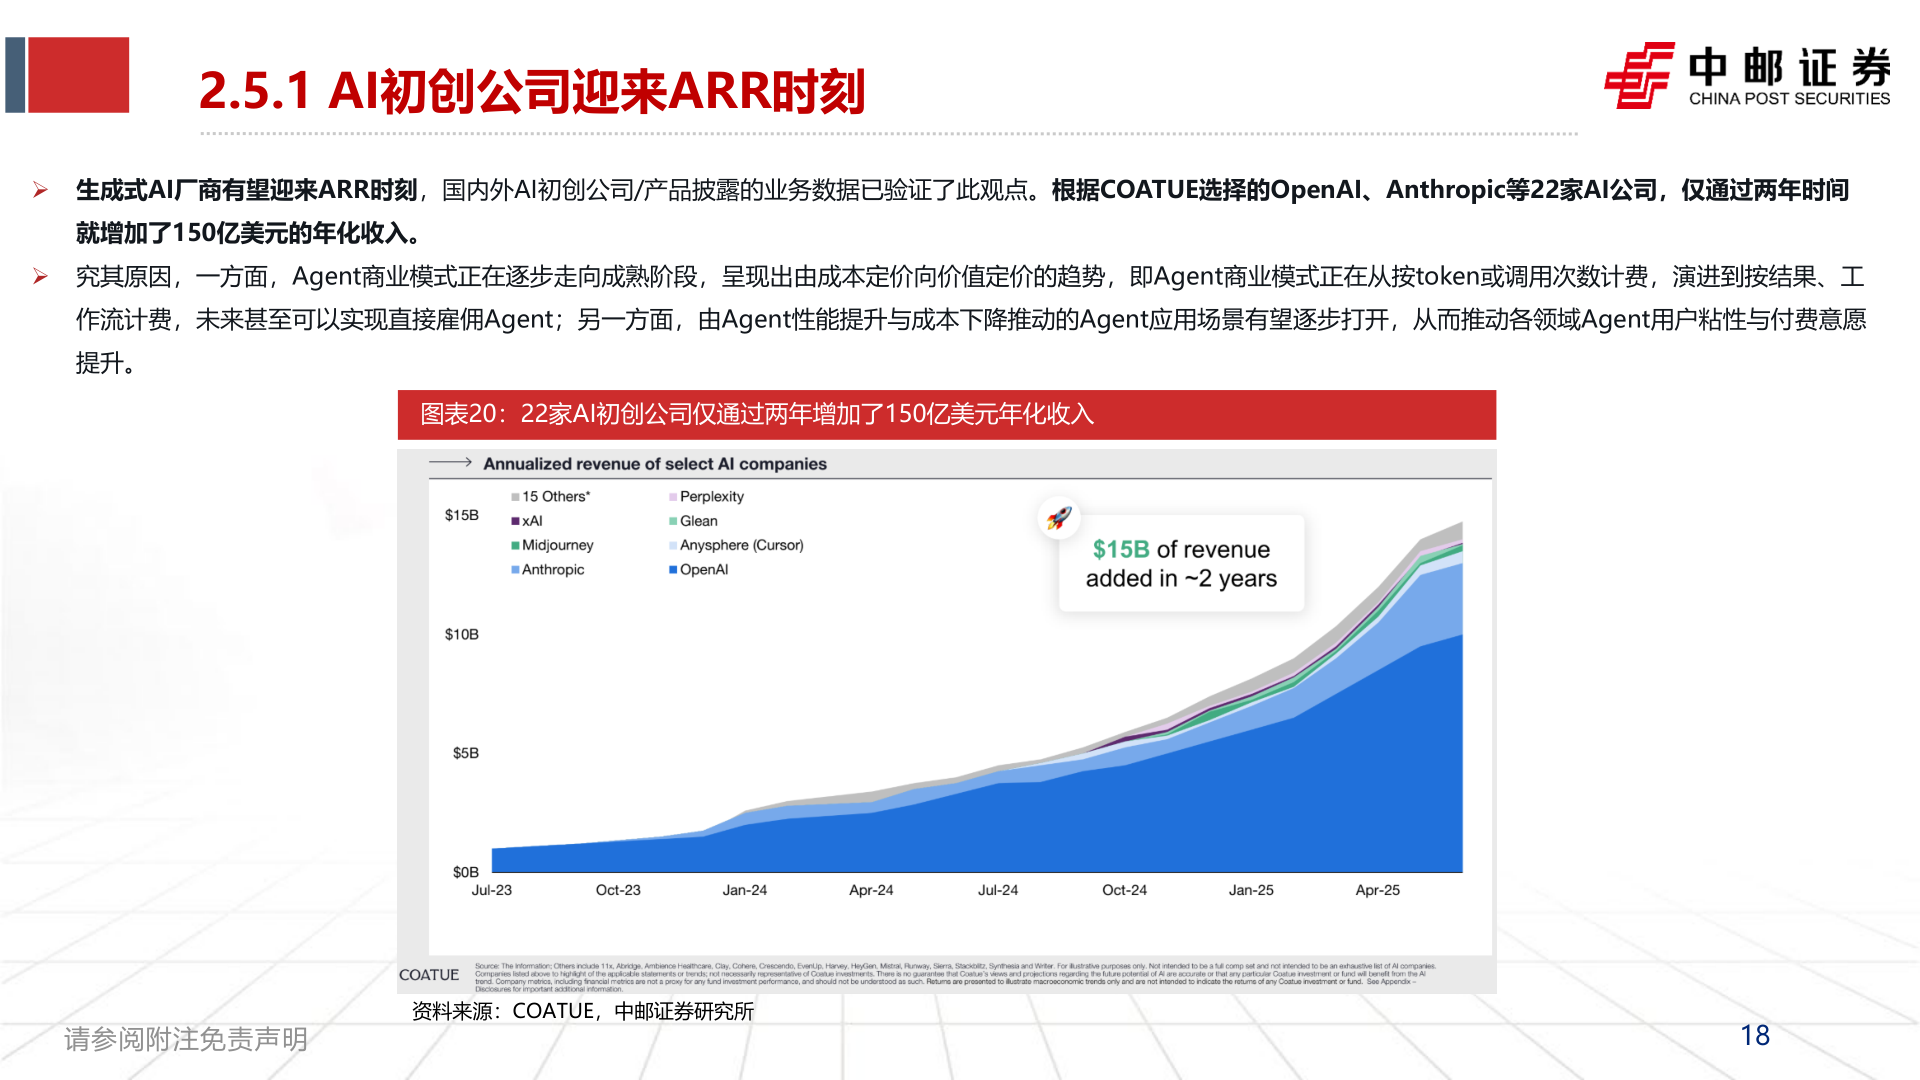Screen dimensions: 1920x1080
Task: Toggle the Midjourney series visibility
Action: (x=514, y=545)
